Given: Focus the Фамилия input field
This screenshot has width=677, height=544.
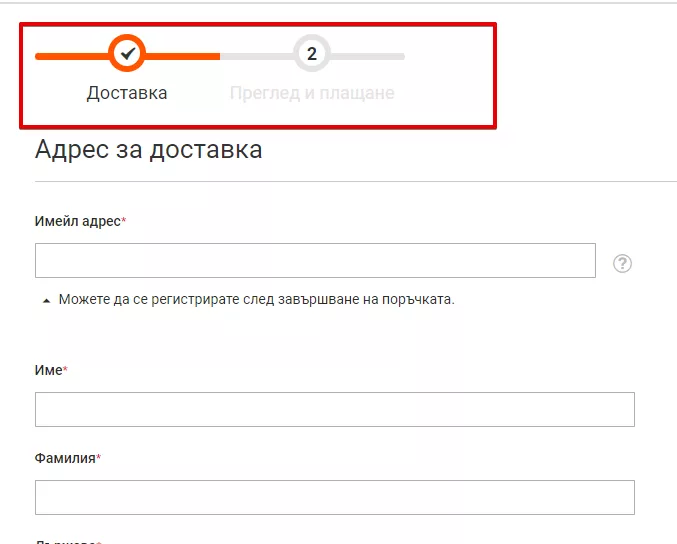Looking at the screenshot, I should click(x=335, y=497).
